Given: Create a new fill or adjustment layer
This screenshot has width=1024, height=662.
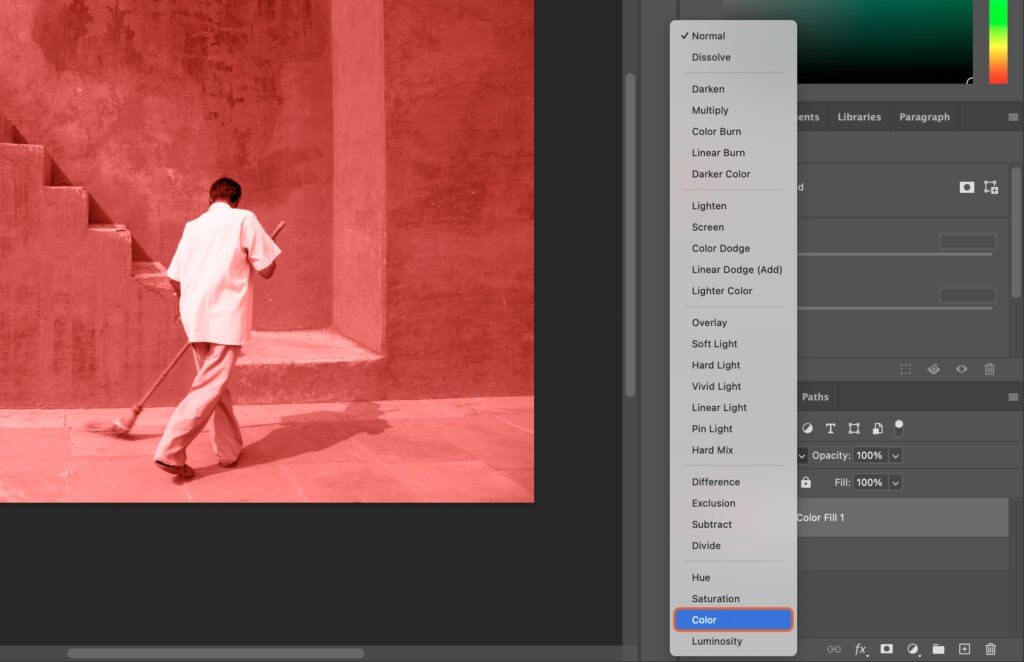Looking at the screenshot, I should [913, 648].
